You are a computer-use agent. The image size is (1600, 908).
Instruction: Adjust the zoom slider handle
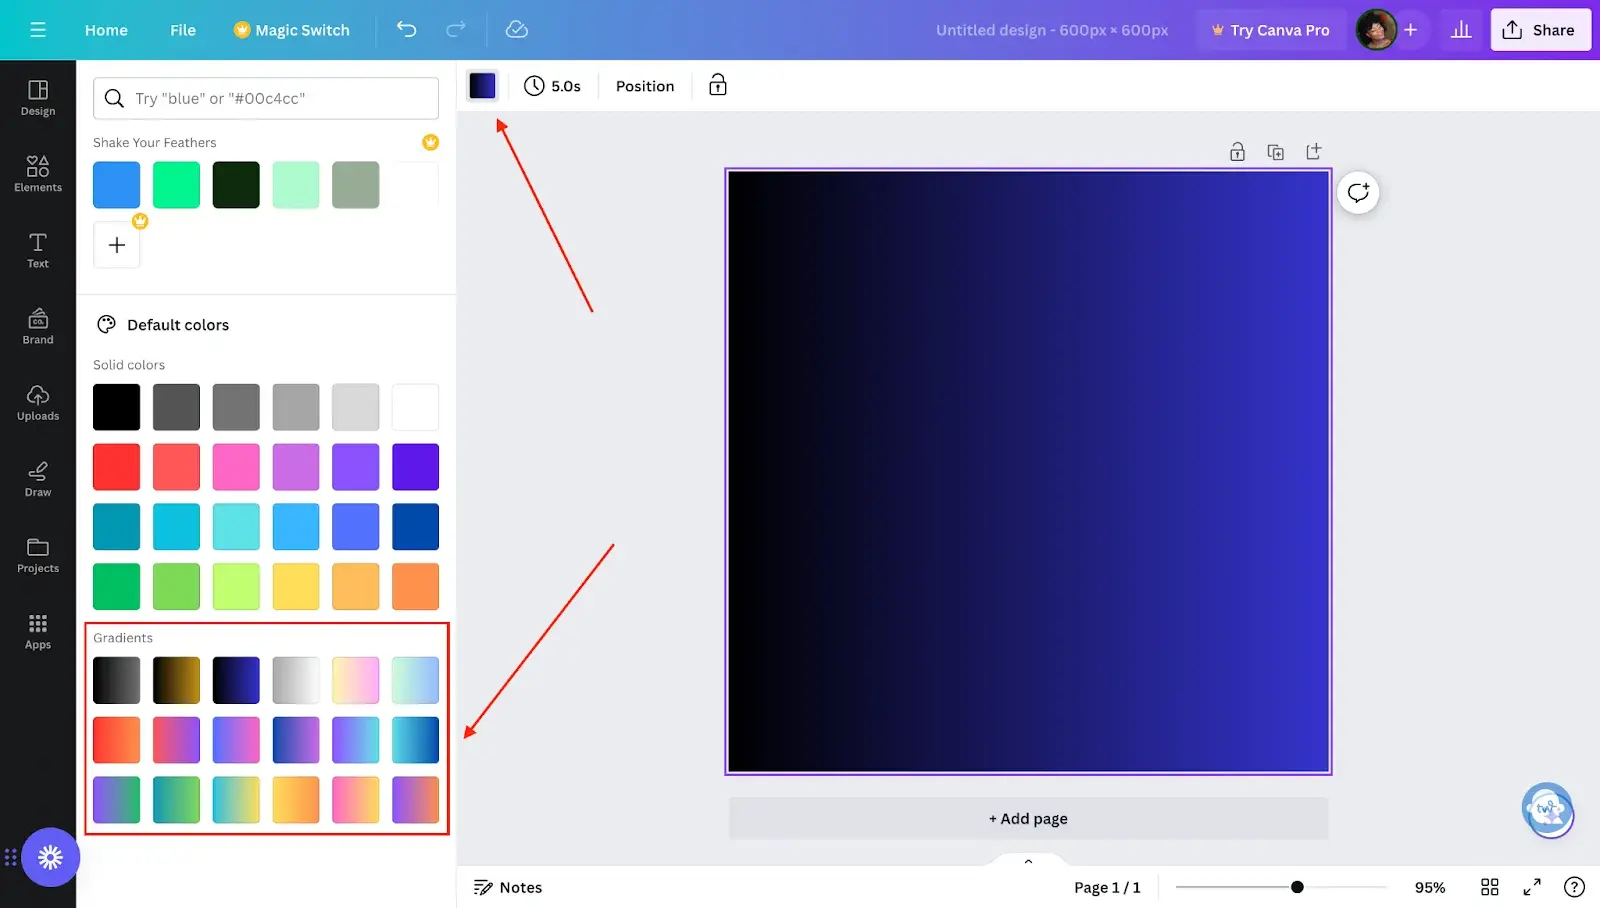pos(1297,887)
